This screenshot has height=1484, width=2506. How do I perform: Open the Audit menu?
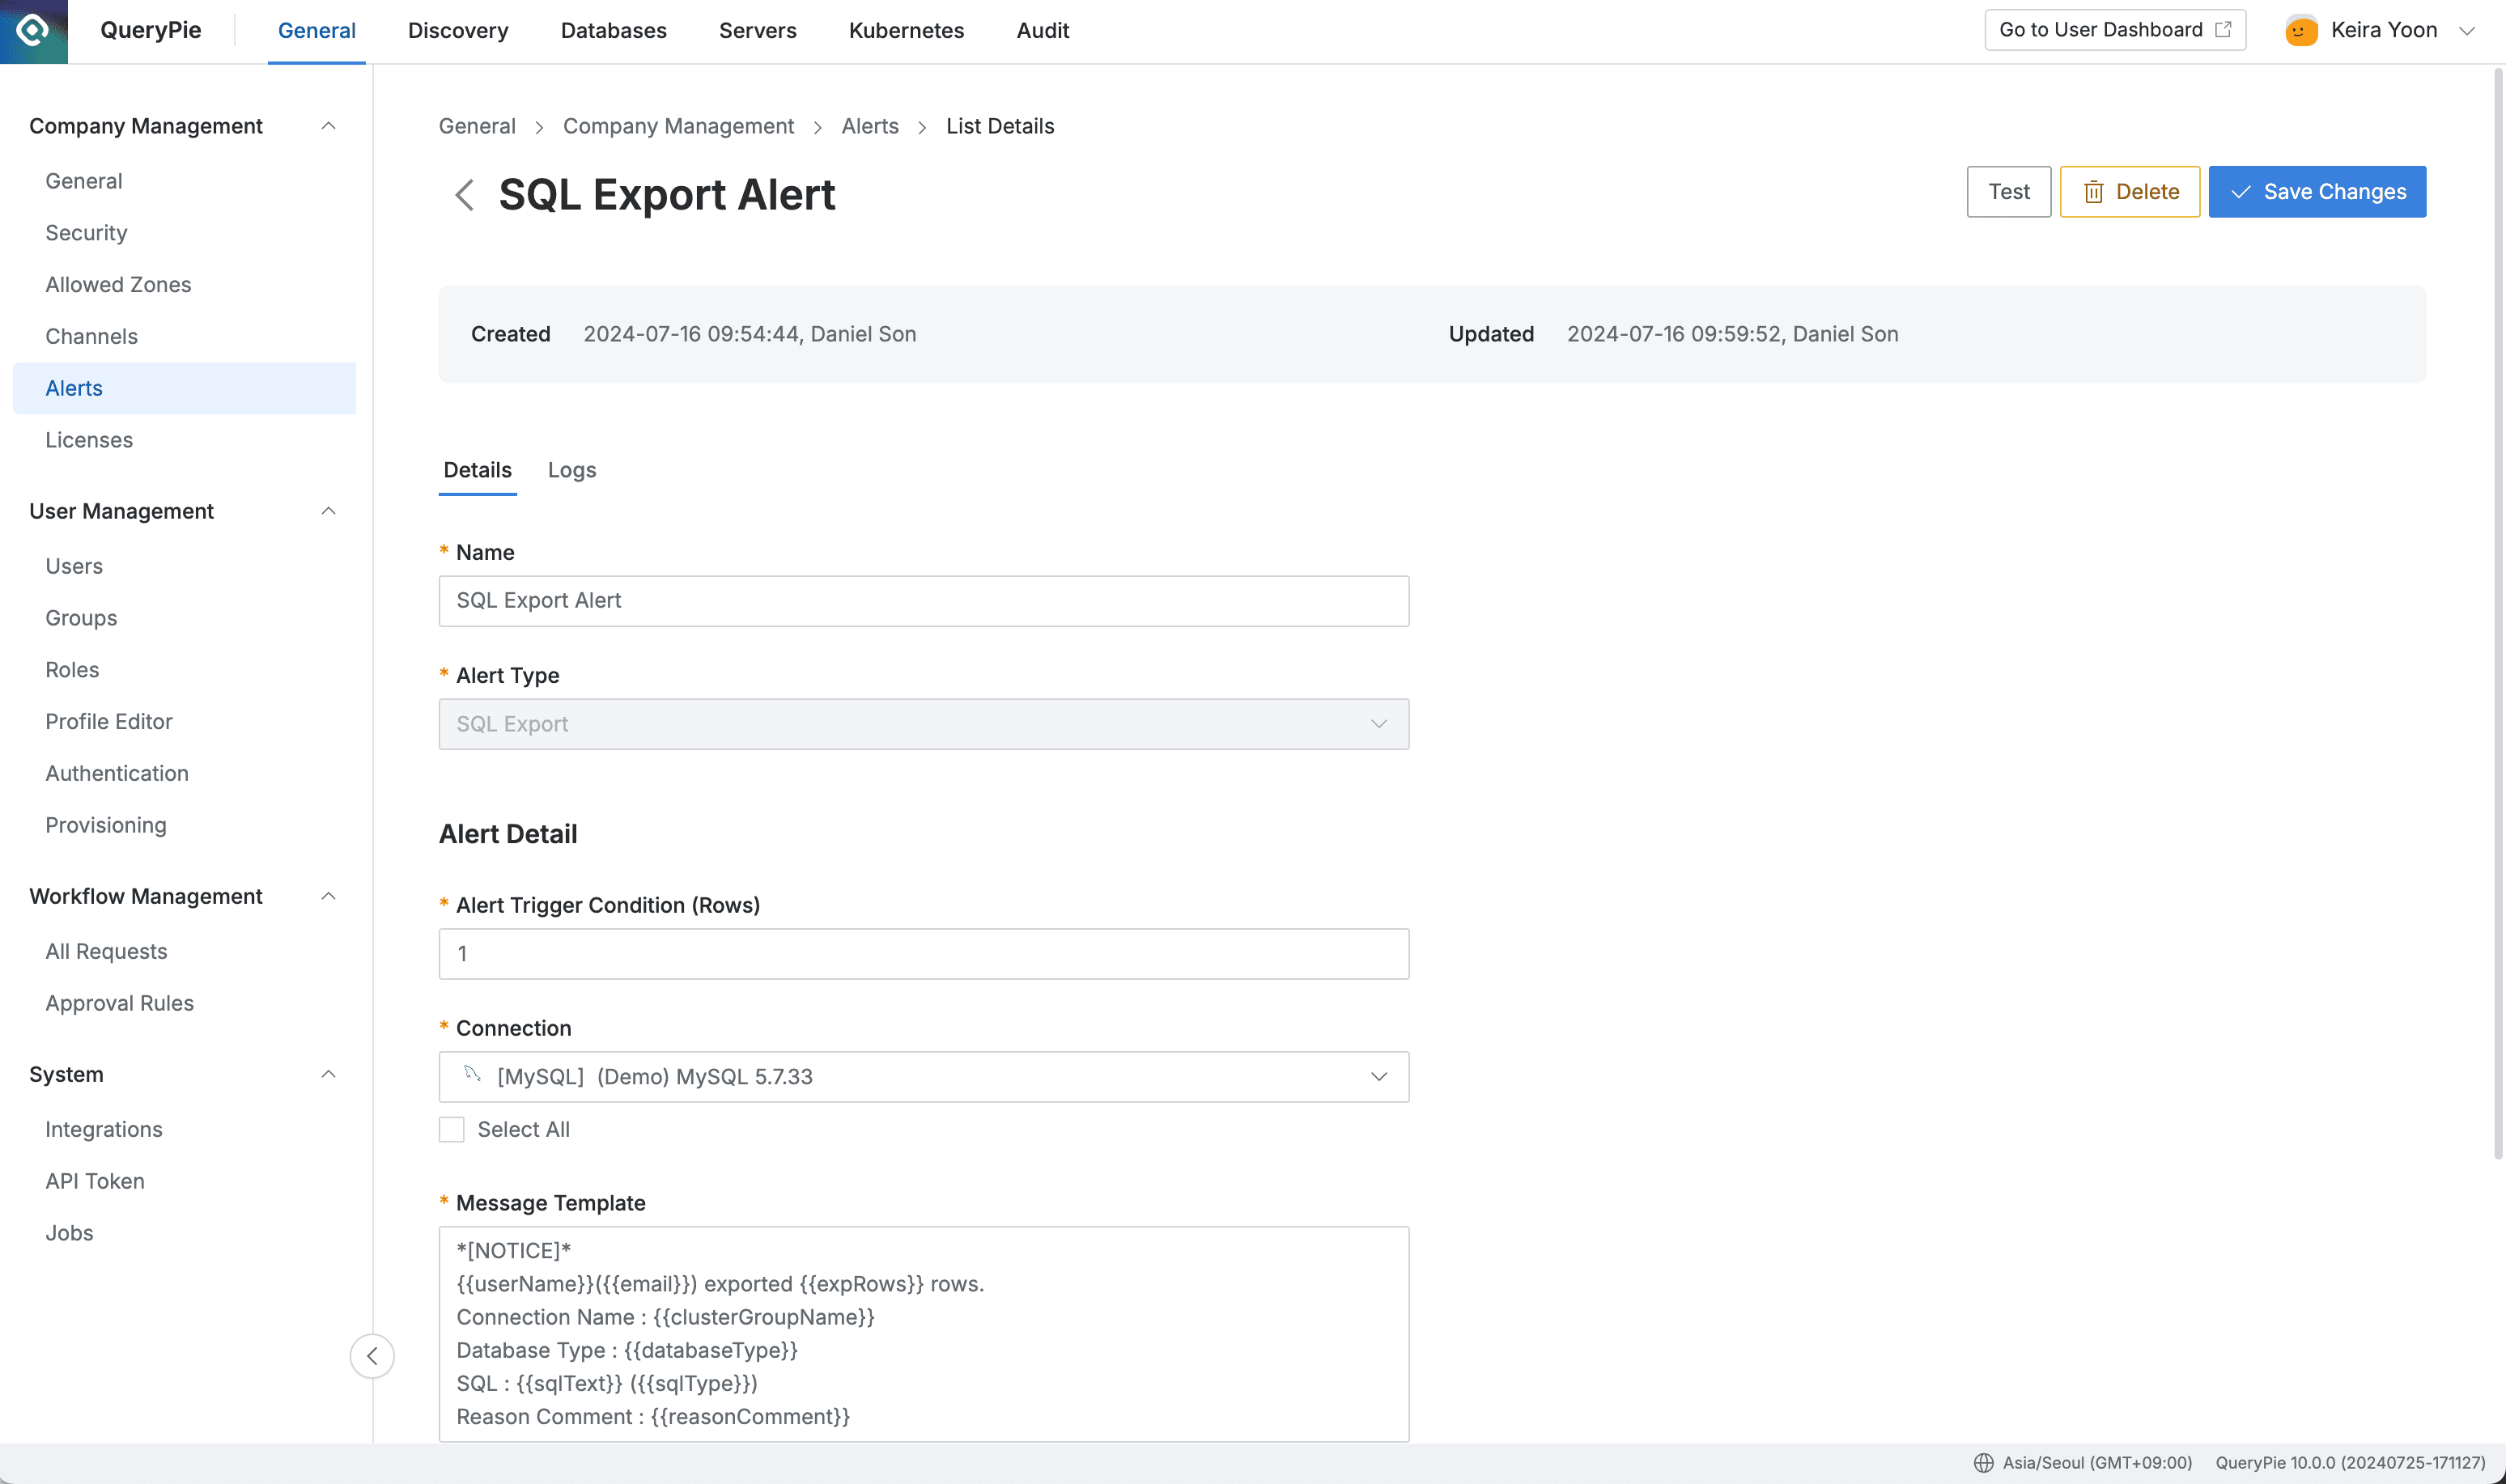point(1042,30)
